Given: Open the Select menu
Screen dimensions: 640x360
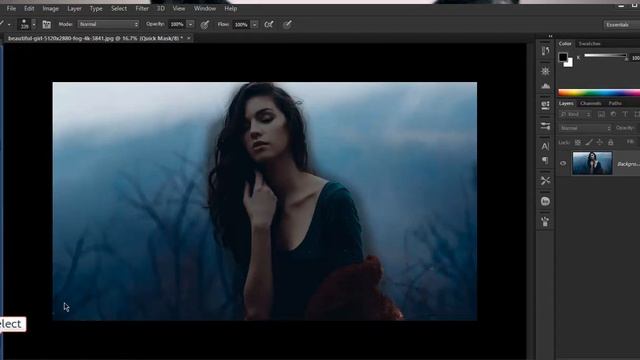Looking at the screenshot, I should click(x=119, y=8).
